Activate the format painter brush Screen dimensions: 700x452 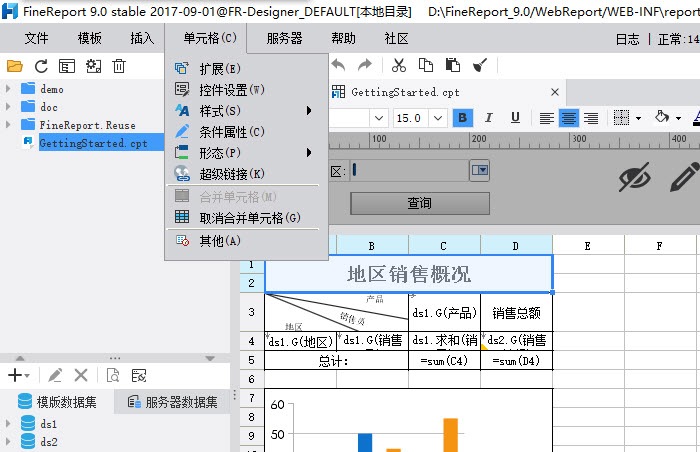tap(480, 65)
